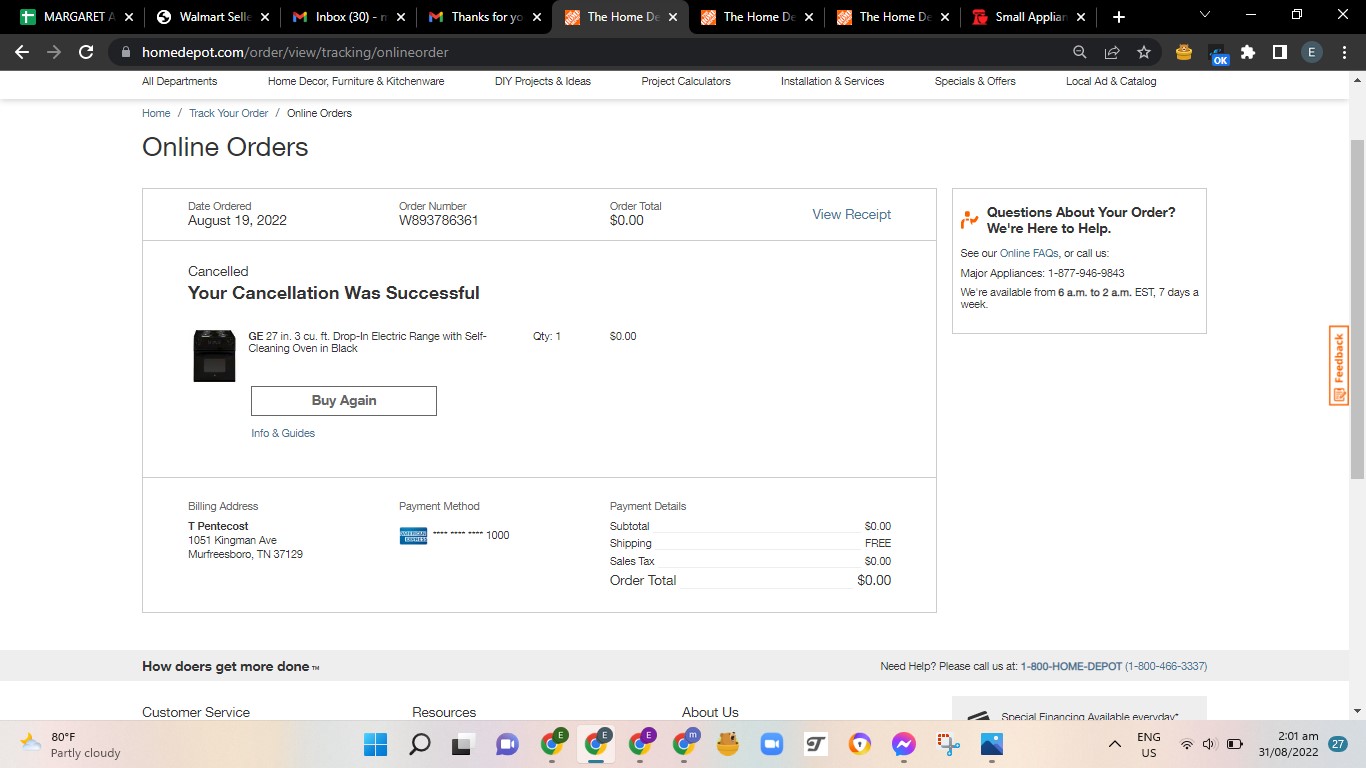Image resolution: width=1366 pixels, height=768 pixels.
Task: Open Task View on the taskbar
Action: point(463,744)
